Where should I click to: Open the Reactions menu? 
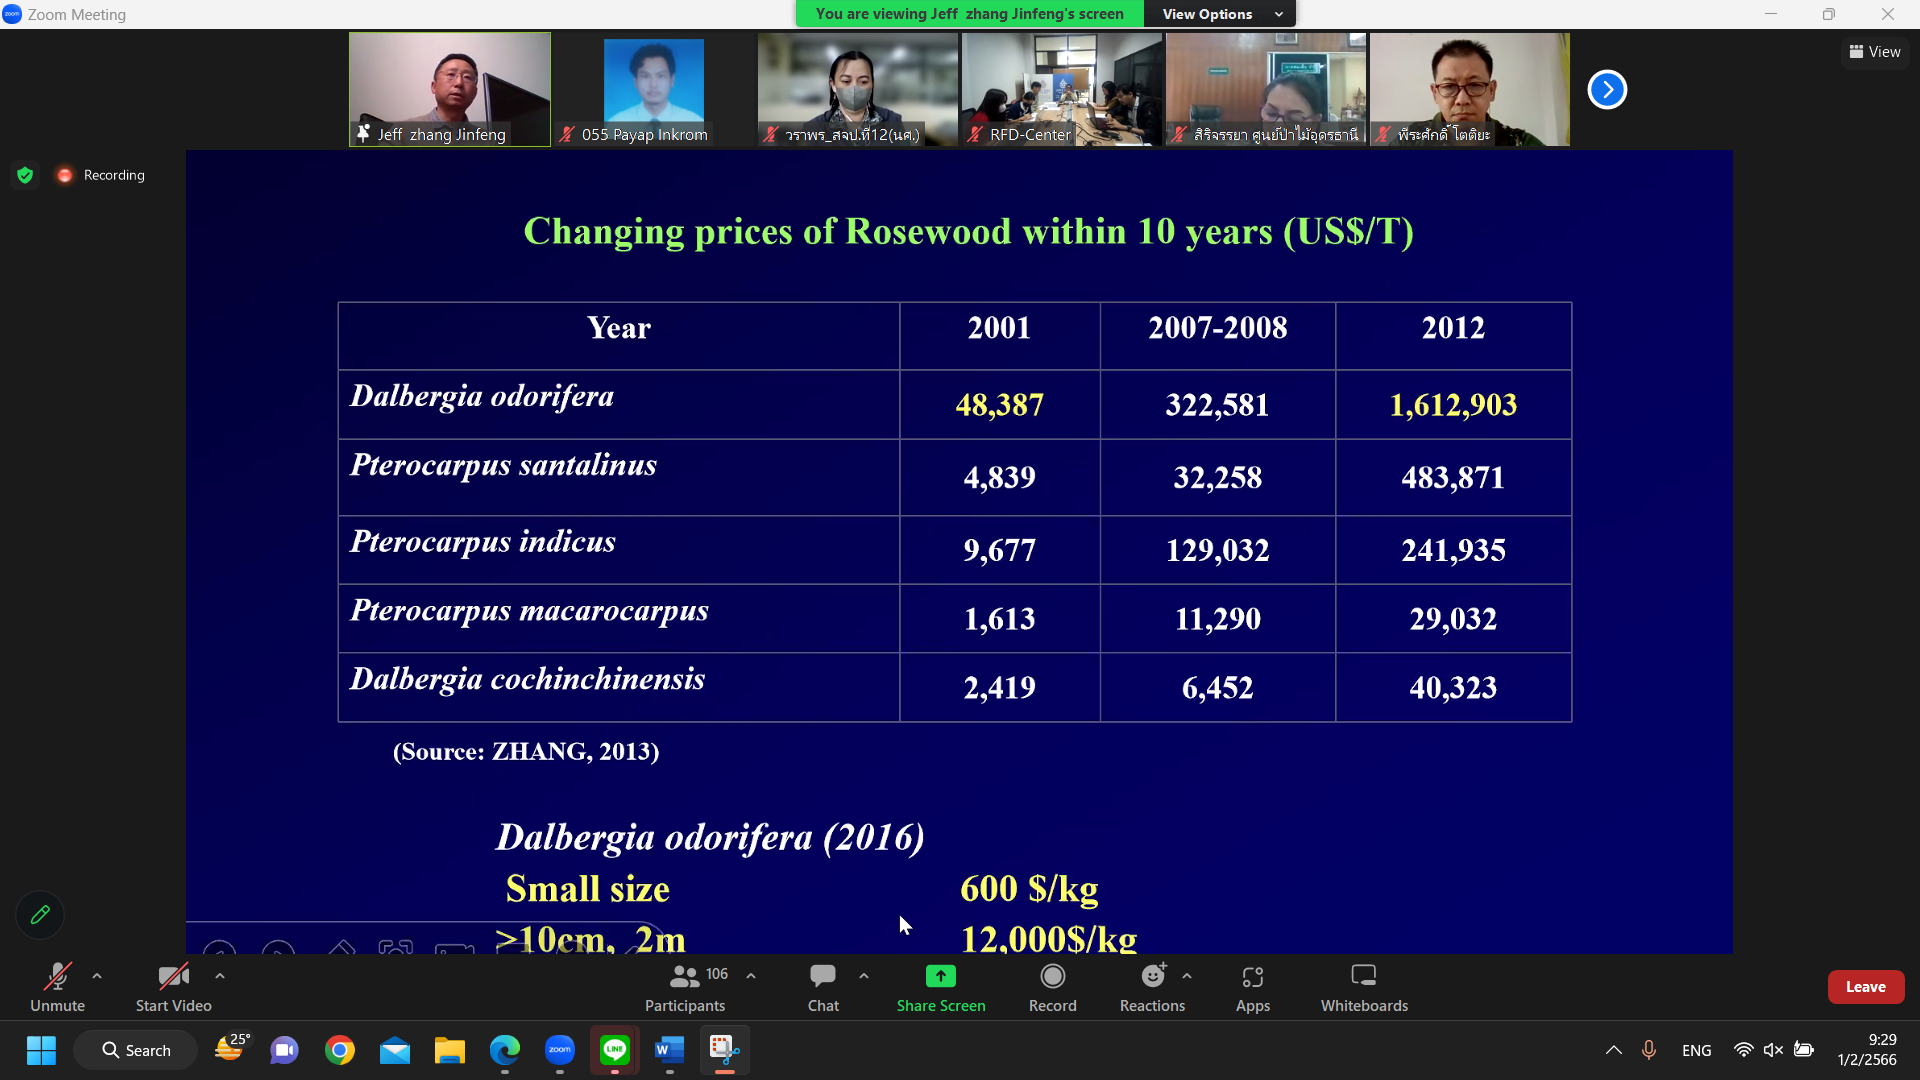pyautogui.click(x=1152, y=976)
